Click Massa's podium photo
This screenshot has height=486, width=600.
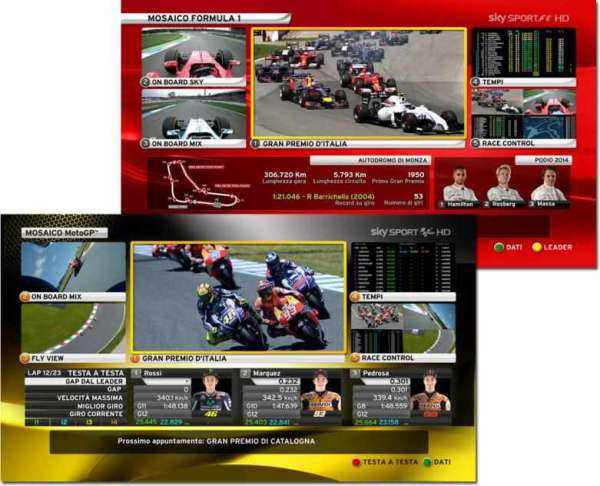pos(548,184)
